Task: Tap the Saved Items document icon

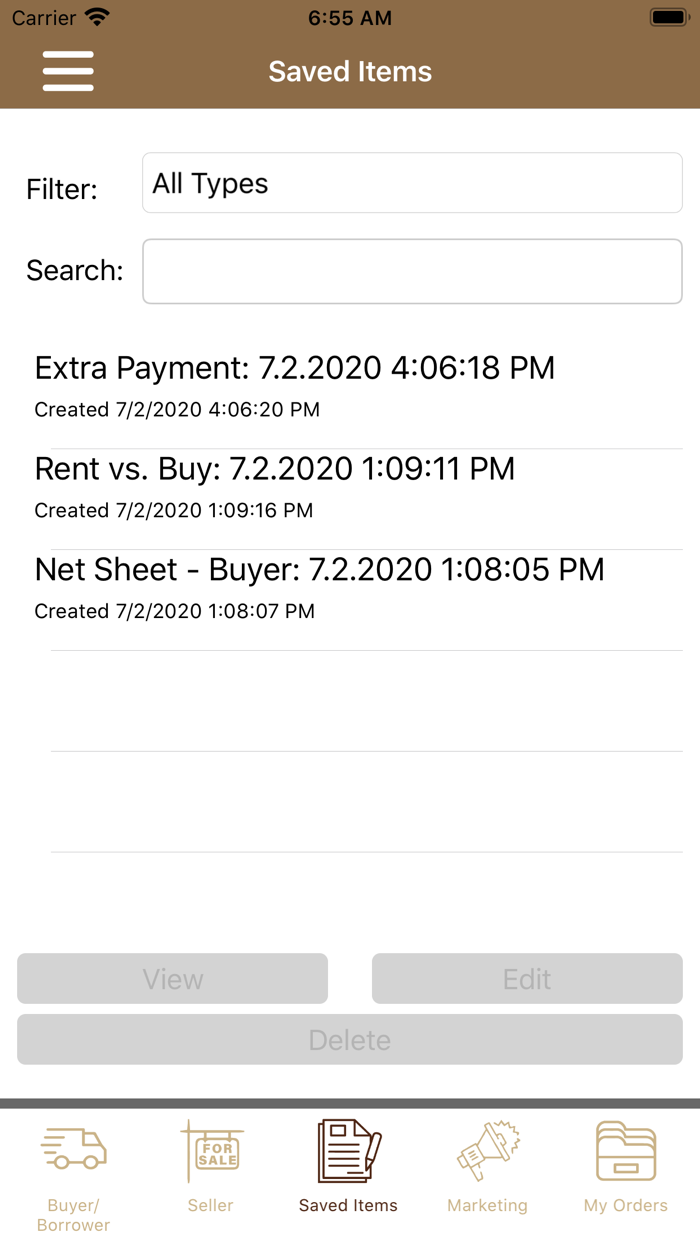Action: [x=348, y=1151]
